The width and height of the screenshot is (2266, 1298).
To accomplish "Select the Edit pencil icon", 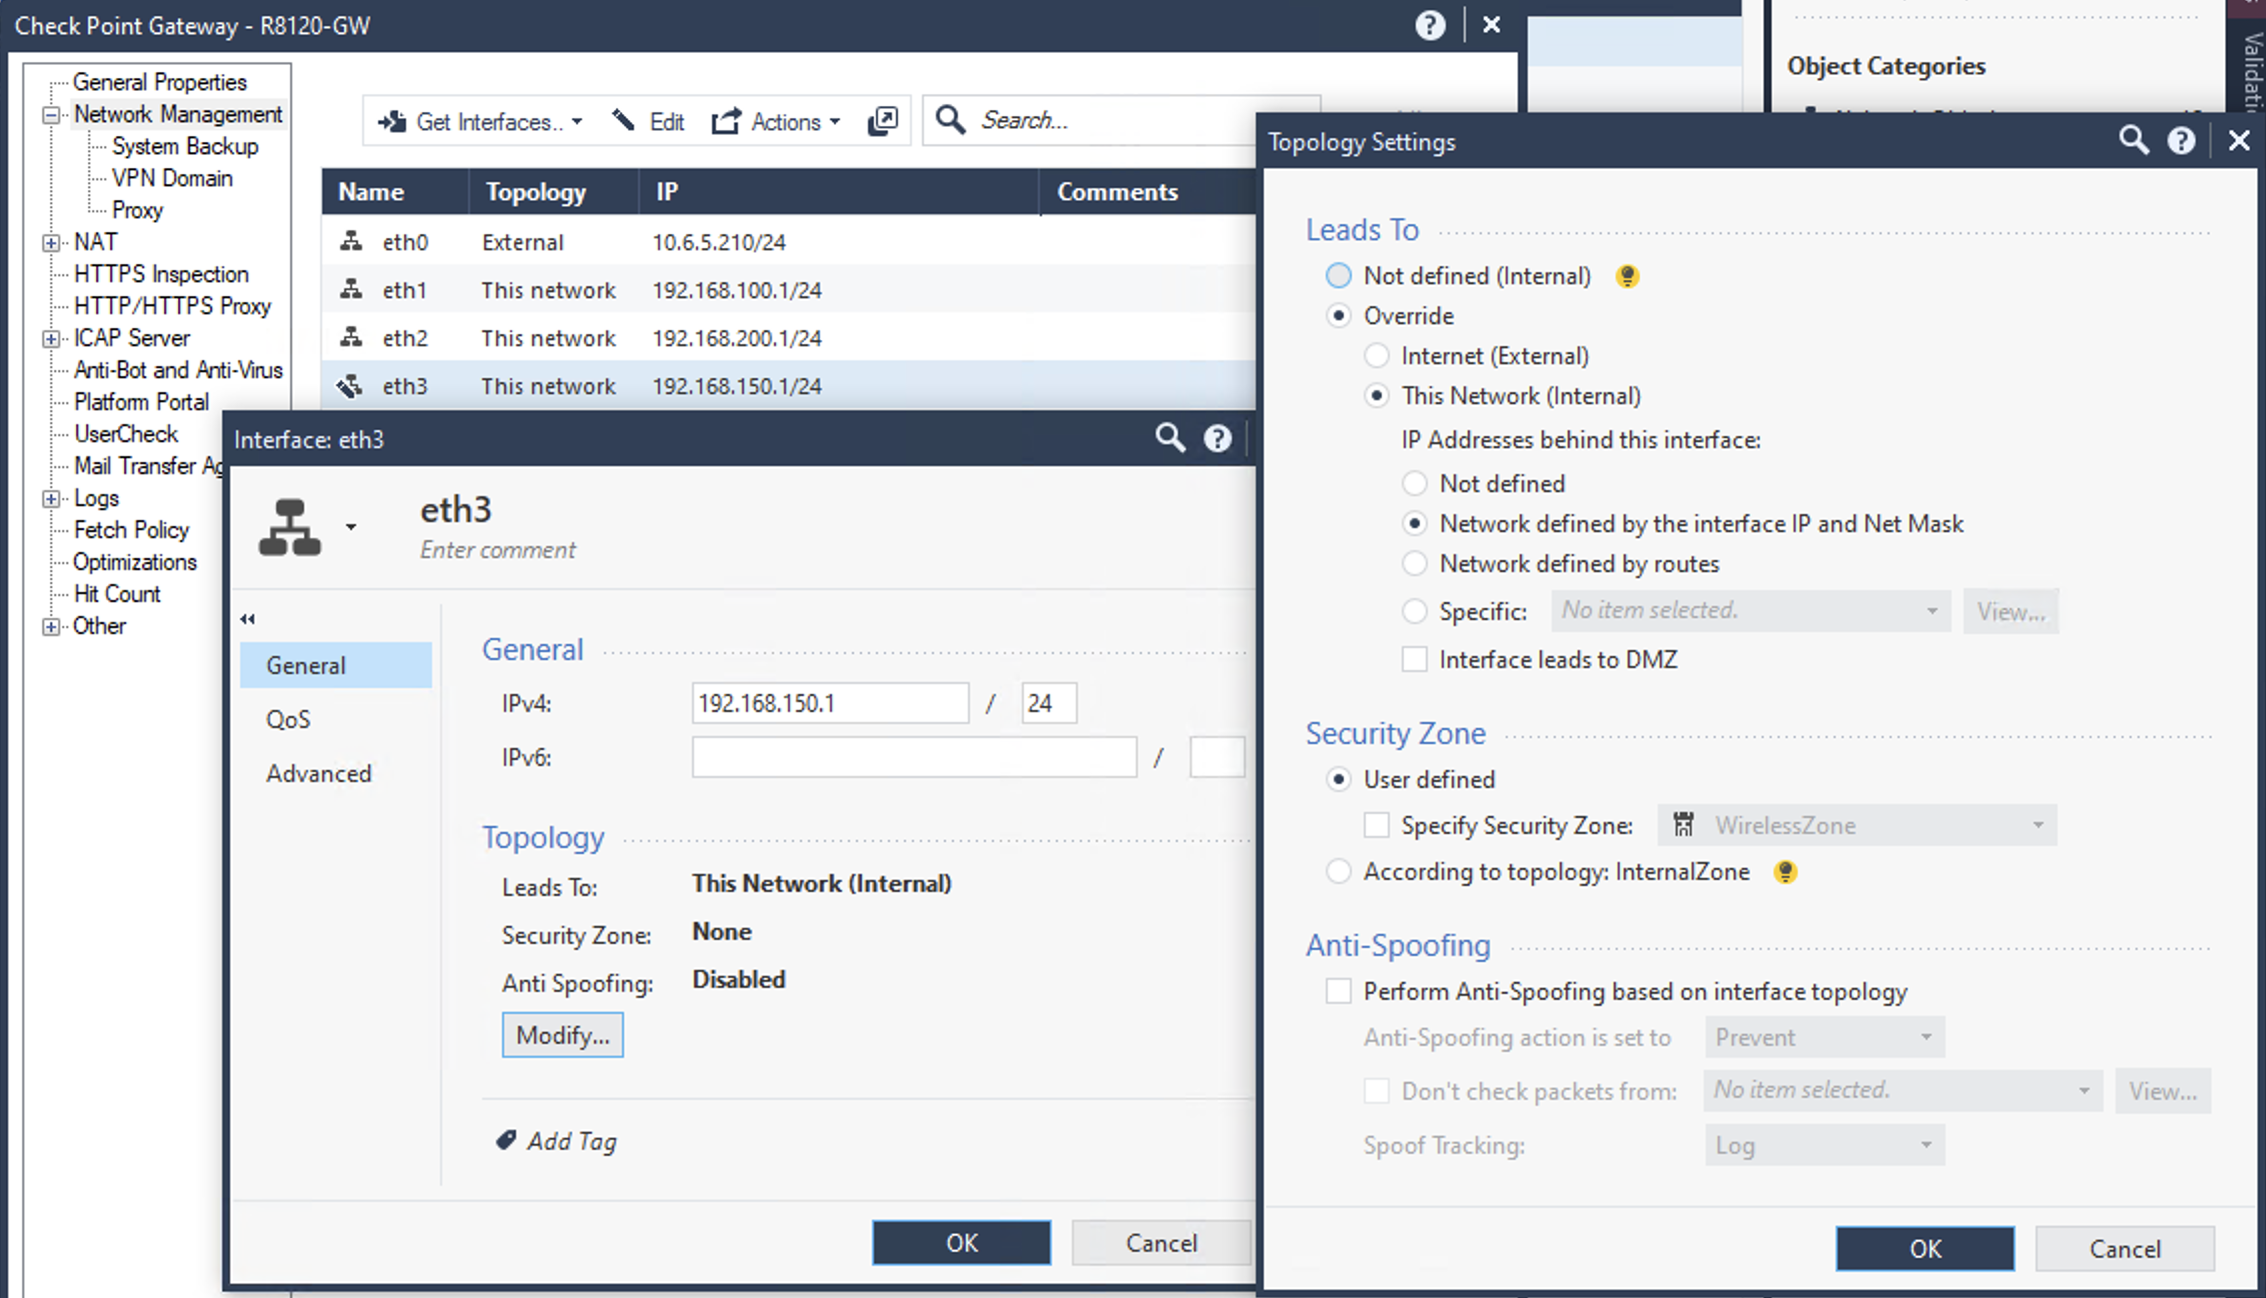I will pyautogui.click(x=622, y=121).
